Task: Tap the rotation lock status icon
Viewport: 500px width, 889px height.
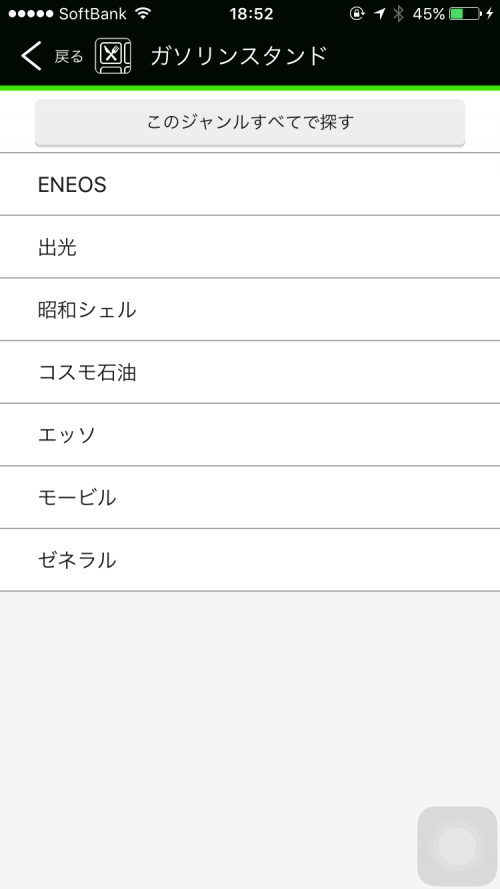Action: click(x=357, y=14)
